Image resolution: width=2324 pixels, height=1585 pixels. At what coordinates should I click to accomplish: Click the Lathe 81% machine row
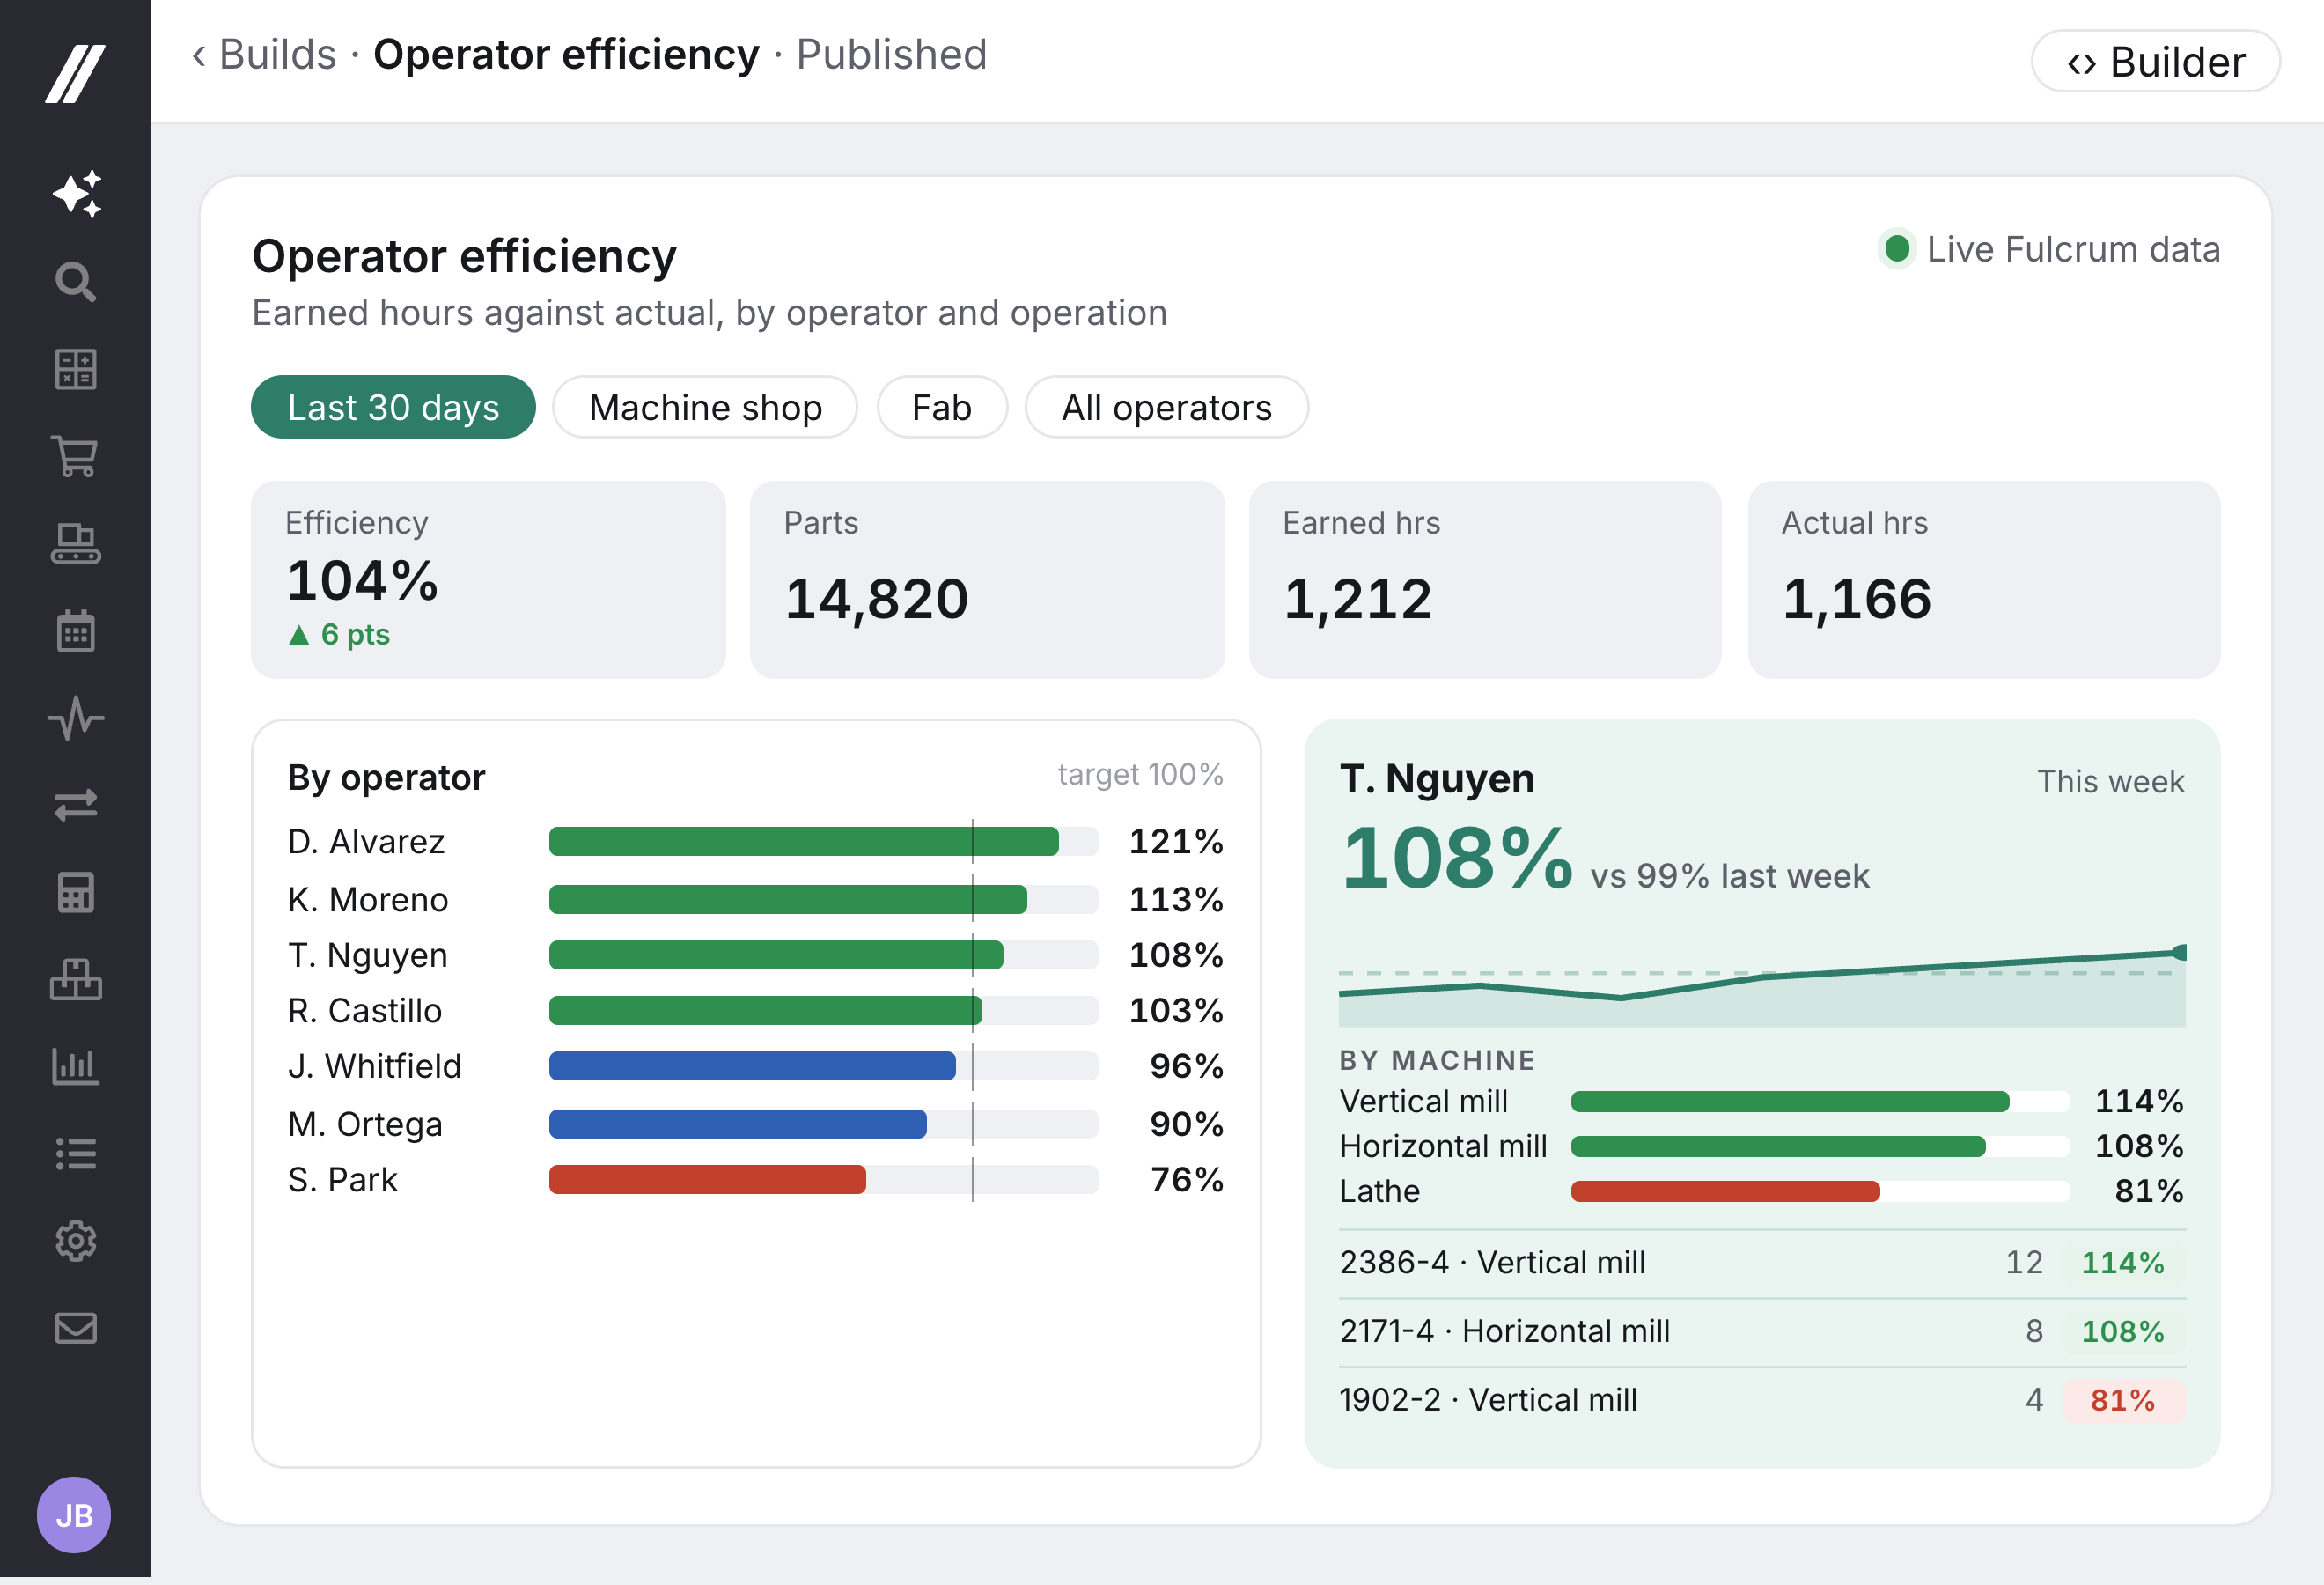pyautogui.click(x=1762, y=1191)
